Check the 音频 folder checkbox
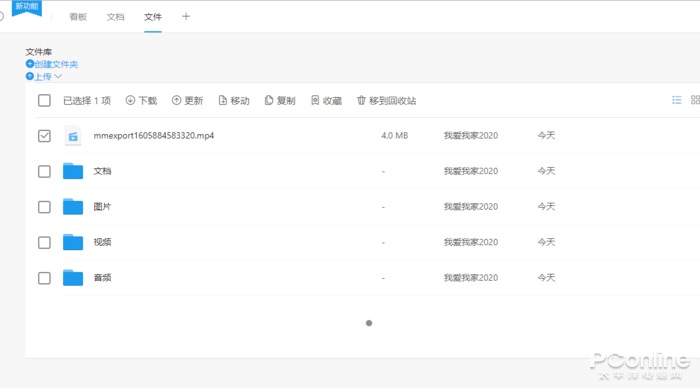Screen dimensions: 700x388 [44, 278]
